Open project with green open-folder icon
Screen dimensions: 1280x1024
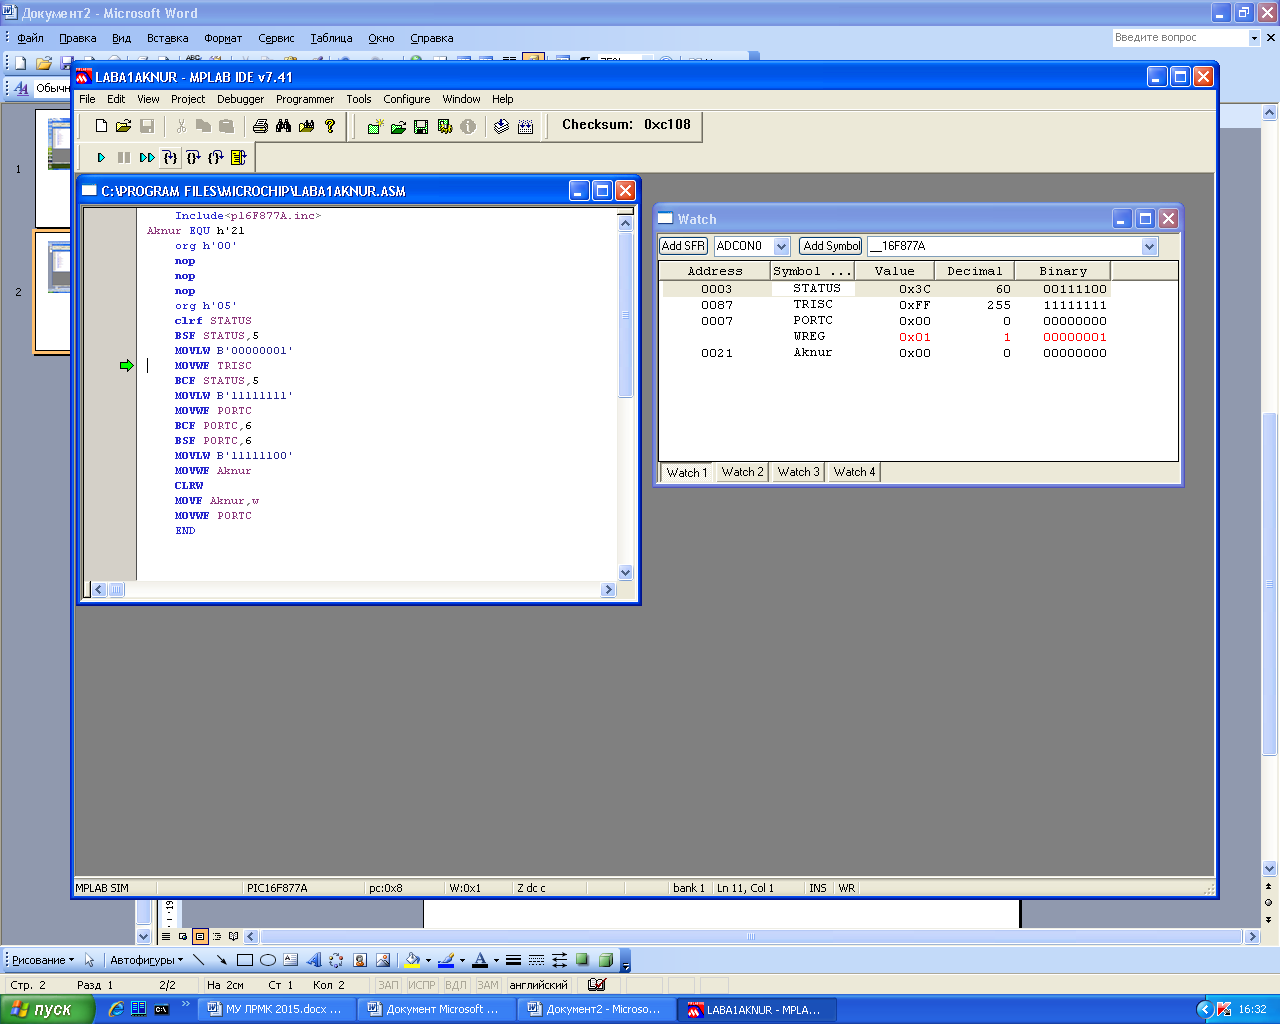pos(398,126)
